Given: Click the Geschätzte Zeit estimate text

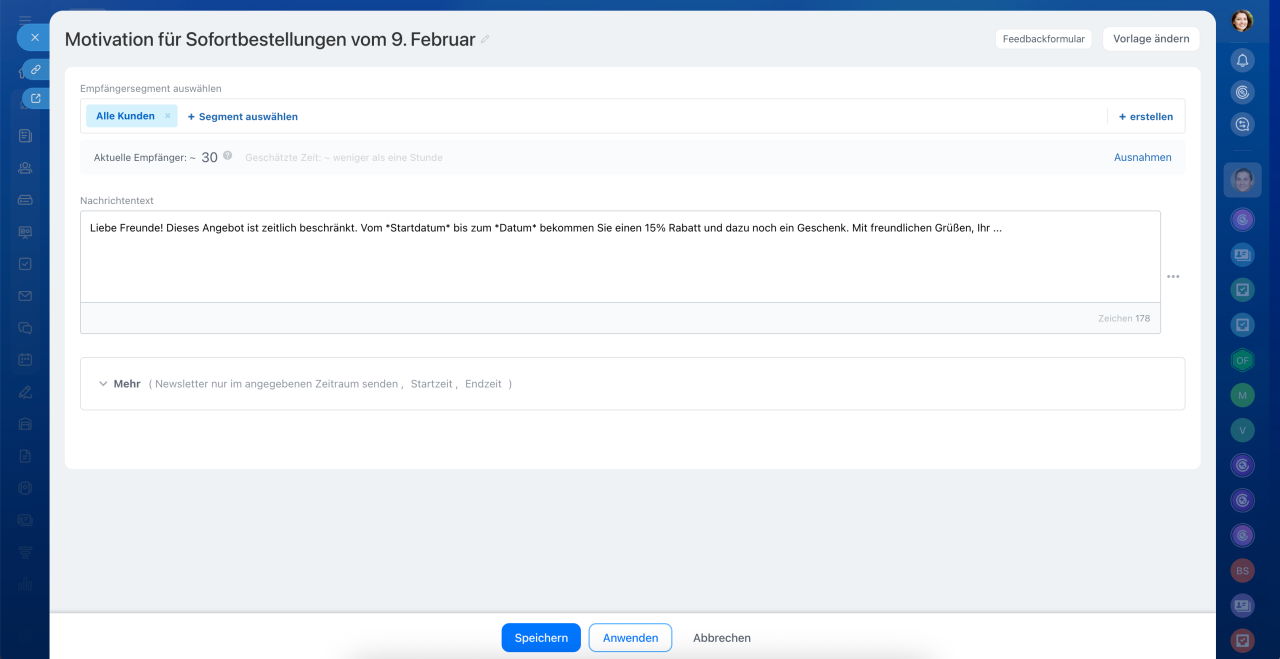Looking at the screenshot, I should [344, 157].
